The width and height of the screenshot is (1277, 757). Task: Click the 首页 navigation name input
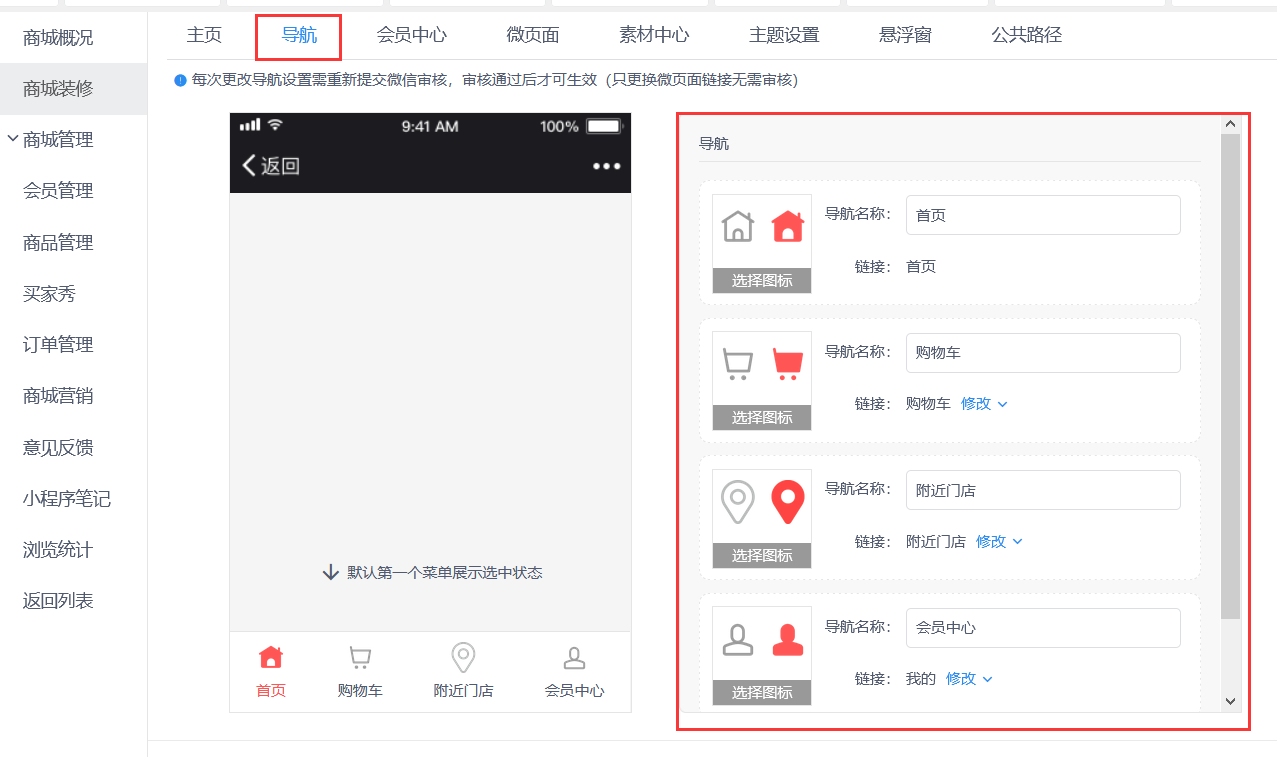tap(1043, 215)
